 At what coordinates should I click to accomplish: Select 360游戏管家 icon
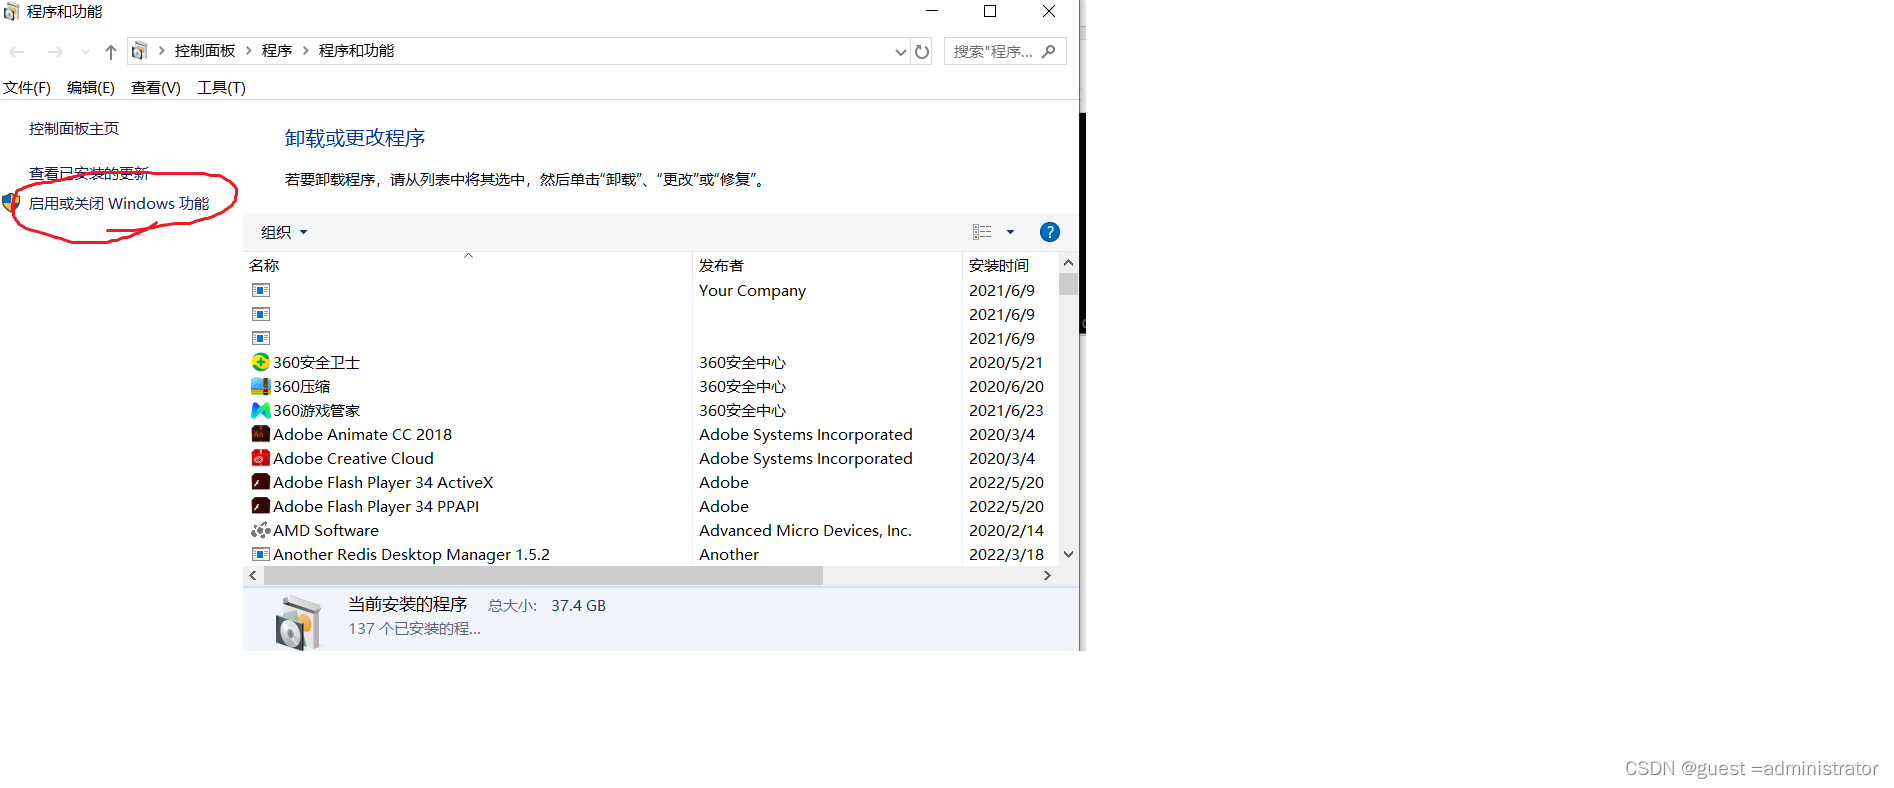261,410
